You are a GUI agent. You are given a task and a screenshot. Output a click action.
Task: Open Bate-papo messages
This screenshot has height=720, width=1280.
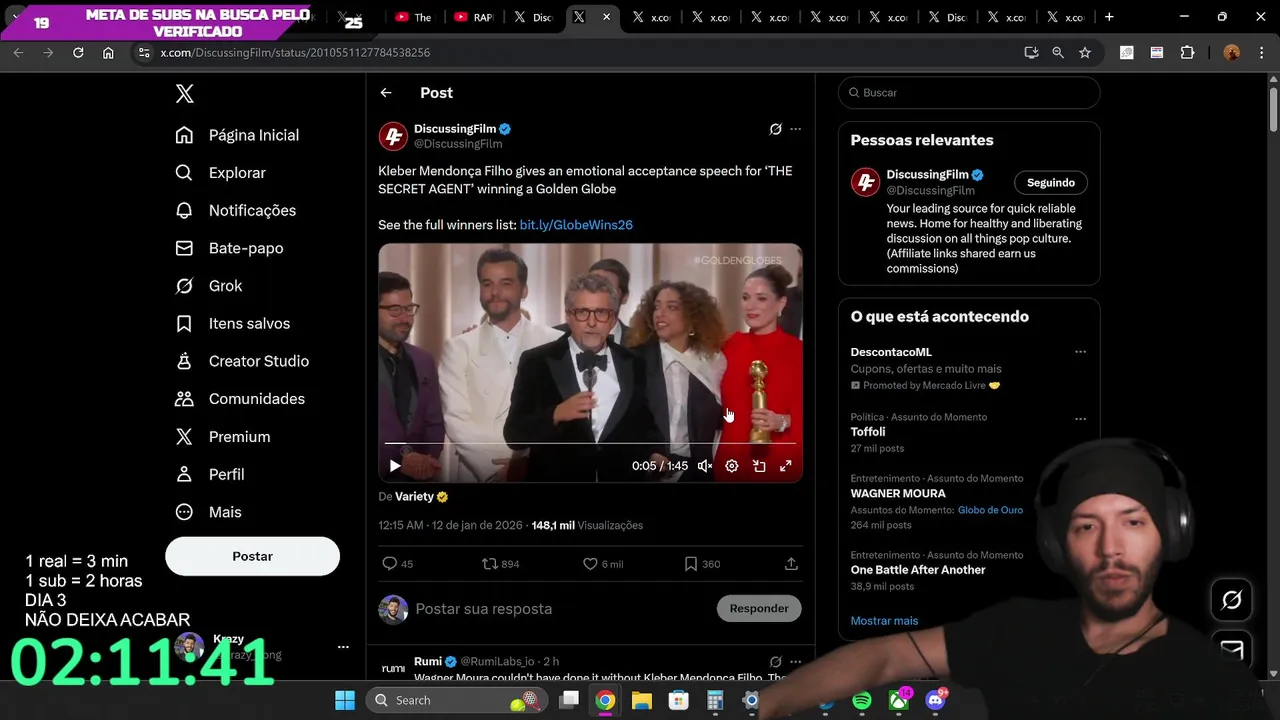tap(229, 248)
